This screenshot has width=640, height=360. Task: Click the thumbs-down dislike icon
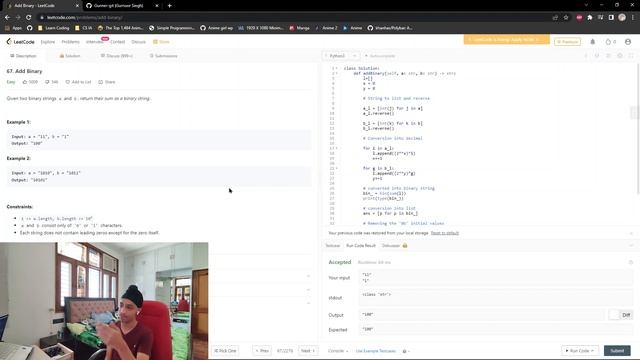pos(47,82)
